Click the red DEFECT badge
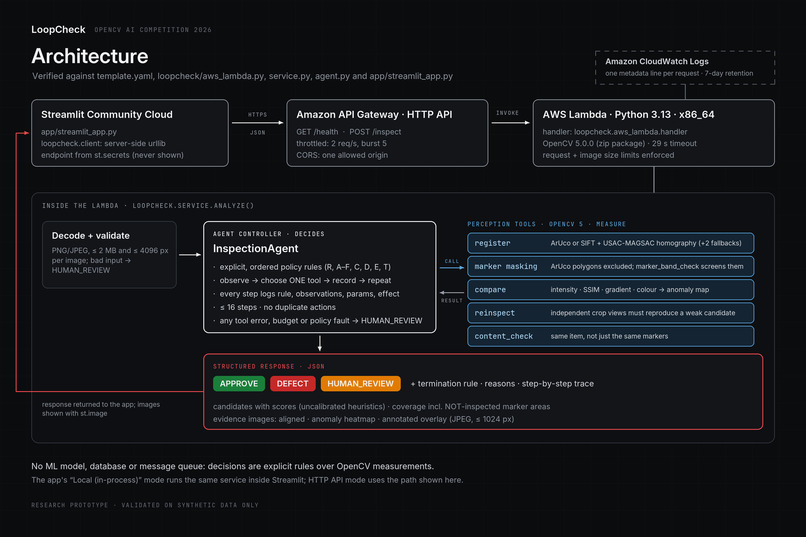 tap(292, 383)
